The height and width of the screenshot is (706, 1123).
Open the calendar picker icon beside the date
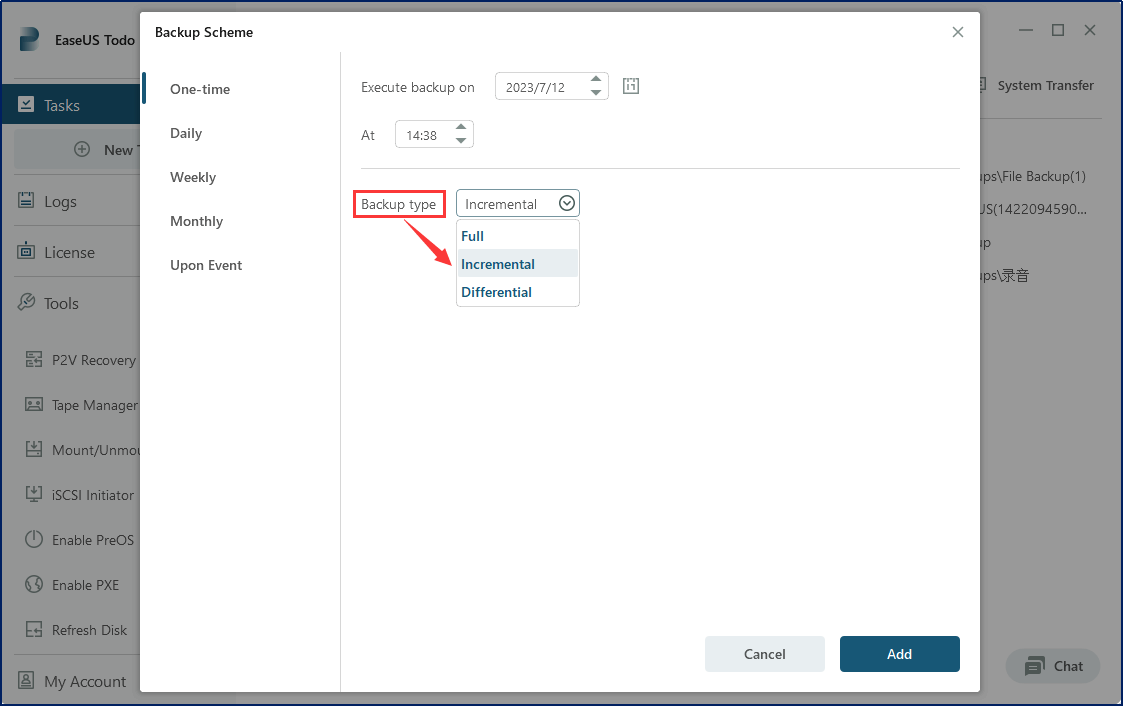tap(630, 86)
